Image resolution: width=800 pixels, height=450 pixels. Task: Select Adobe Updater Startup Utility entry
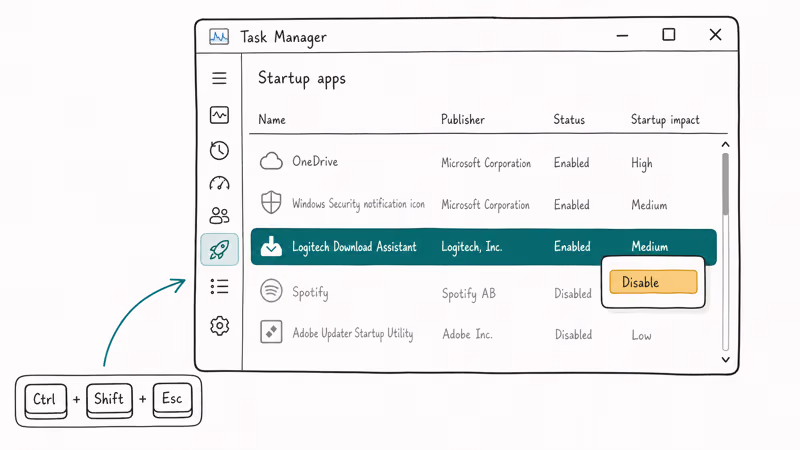353,334
